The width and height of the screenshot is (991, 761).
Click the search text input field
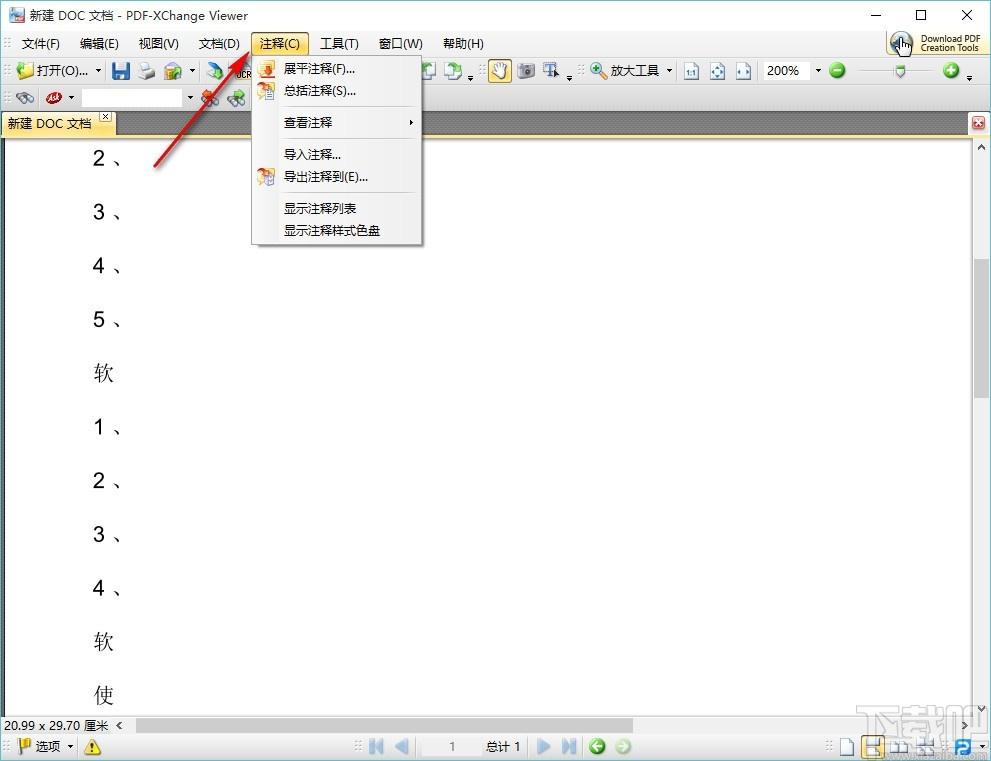132,98
